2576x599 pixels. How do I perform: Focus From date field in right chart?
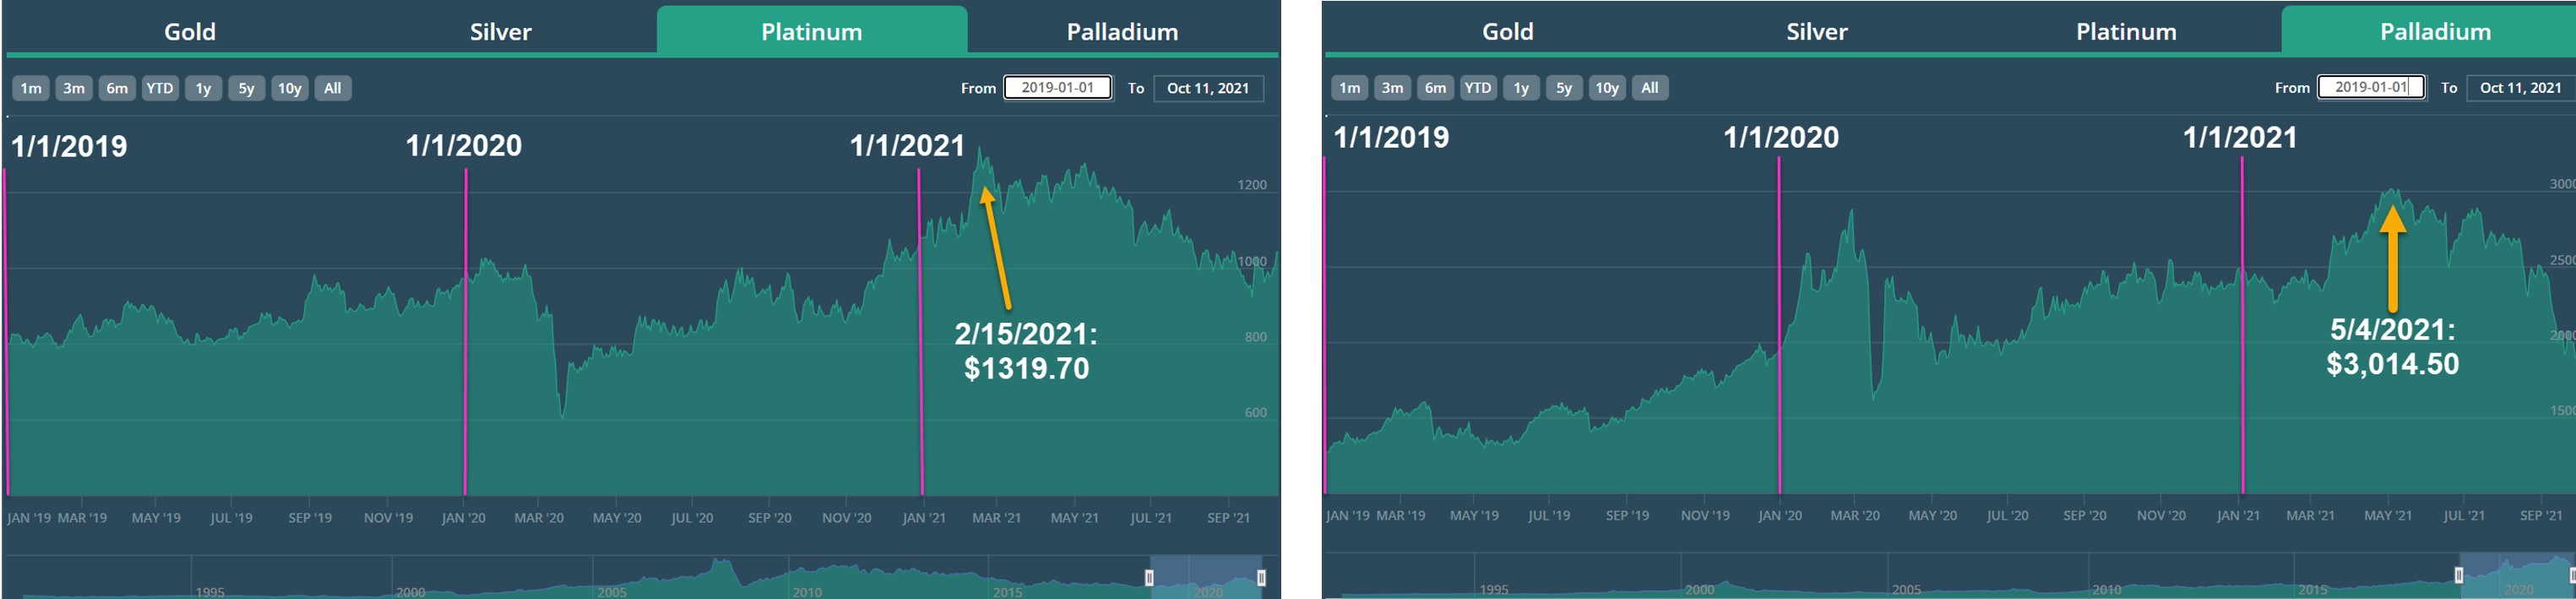[2371, 87]
